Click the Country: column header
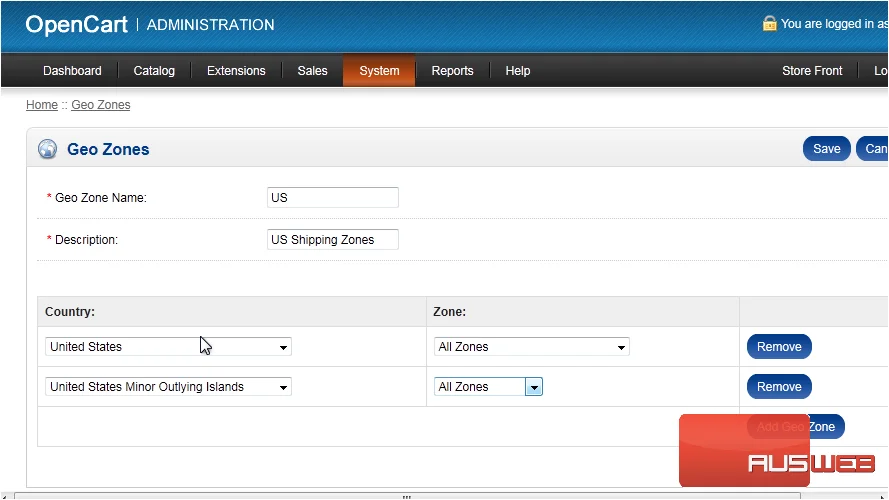889x500 pixels. point(70,312)
